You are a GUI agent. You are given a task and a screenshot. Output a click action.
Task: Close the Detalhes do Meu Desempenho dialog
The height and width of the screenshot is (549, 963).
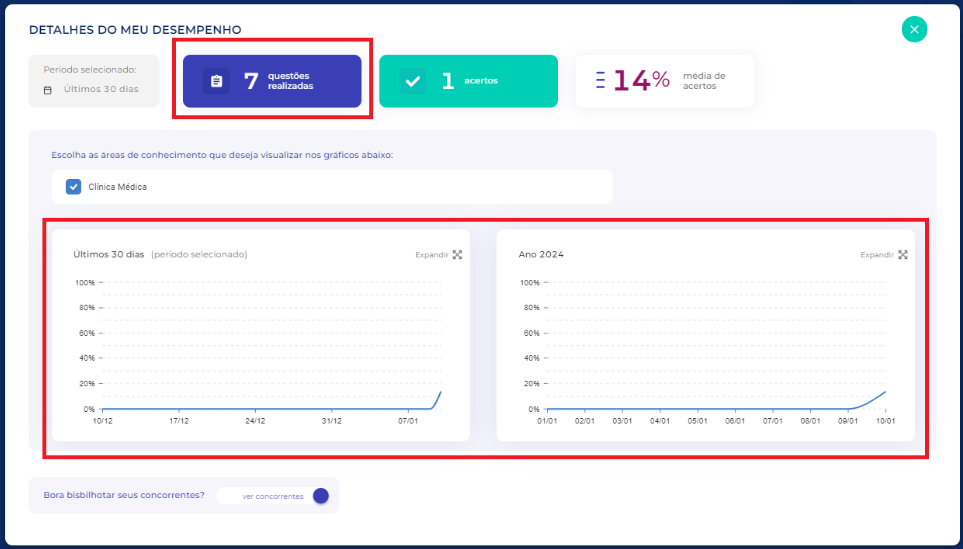(914, 29)
